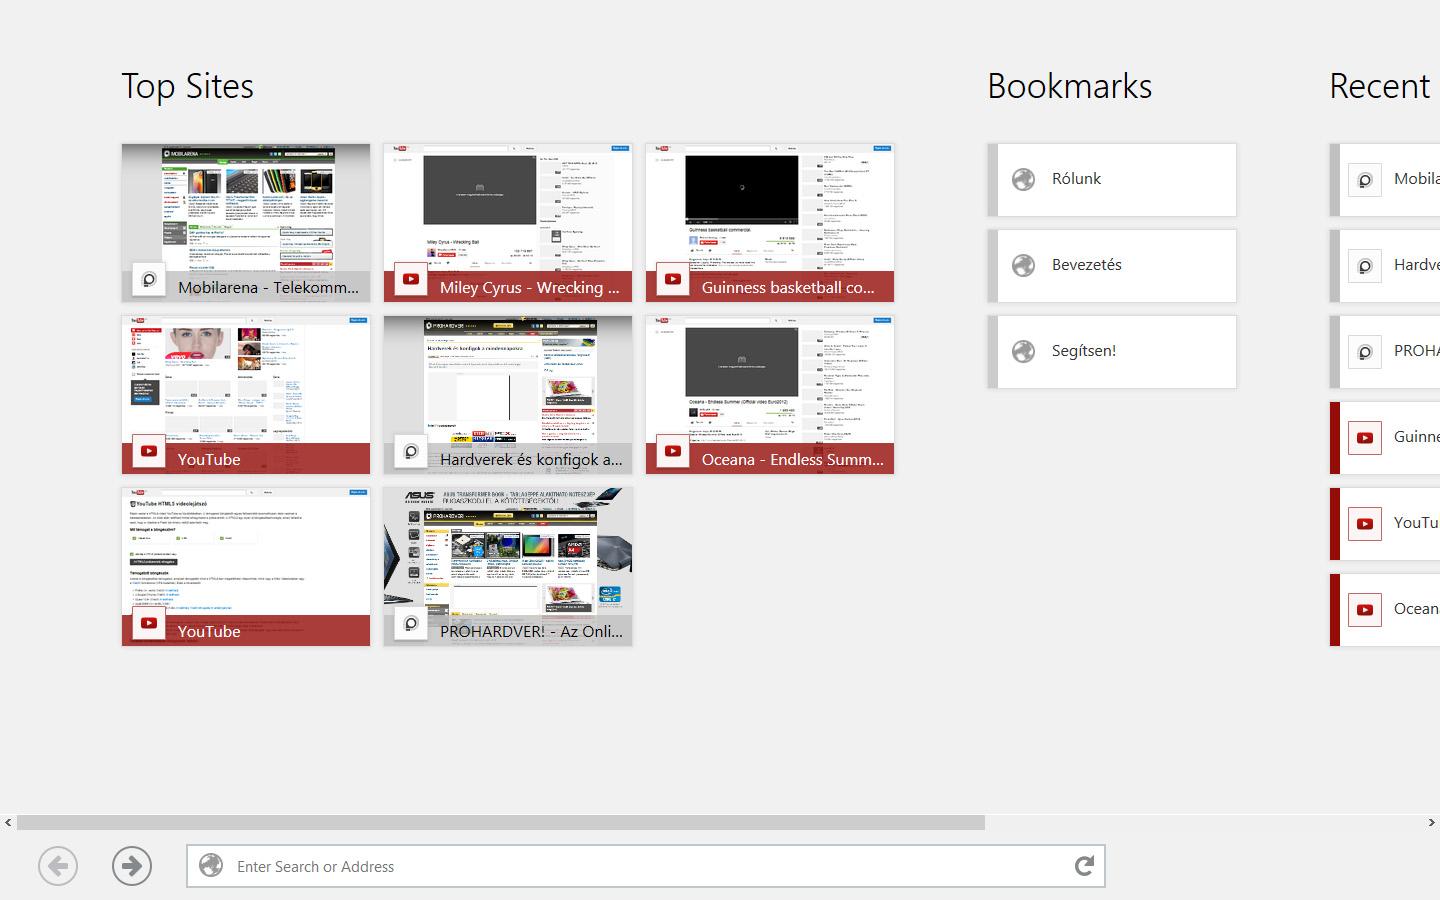Open Oceana - Endless Summer tile
The image size is (1440, 900).
[x=770, y=395]
